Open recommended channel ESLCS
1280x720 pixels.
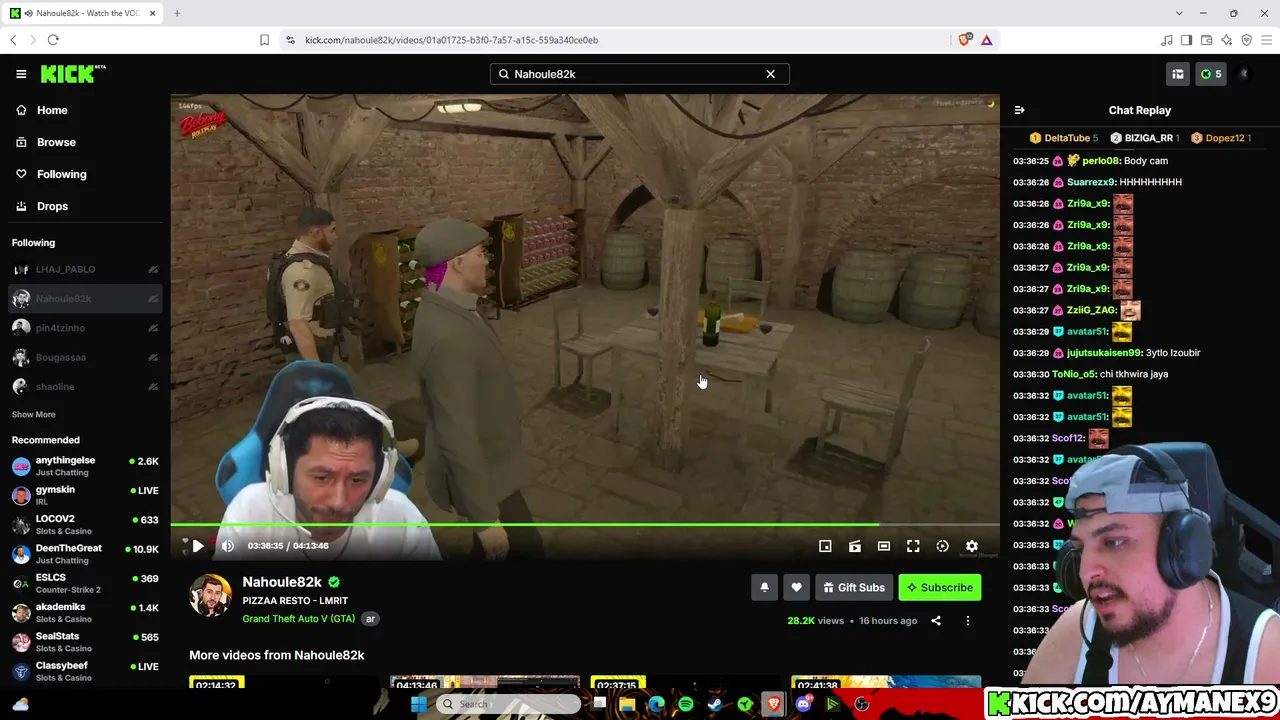pyautogui.click(x=85, y=583)
